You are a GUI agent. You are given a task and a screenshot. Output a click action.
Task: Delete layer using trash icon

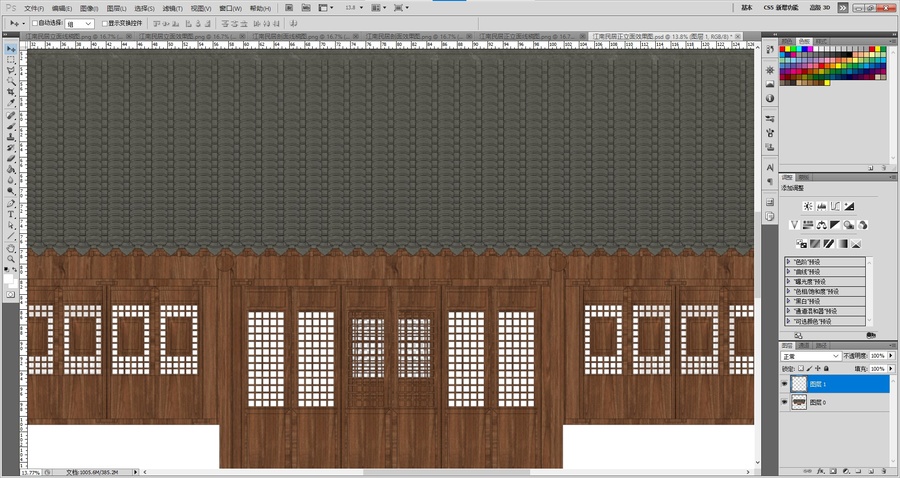(884, 471)
